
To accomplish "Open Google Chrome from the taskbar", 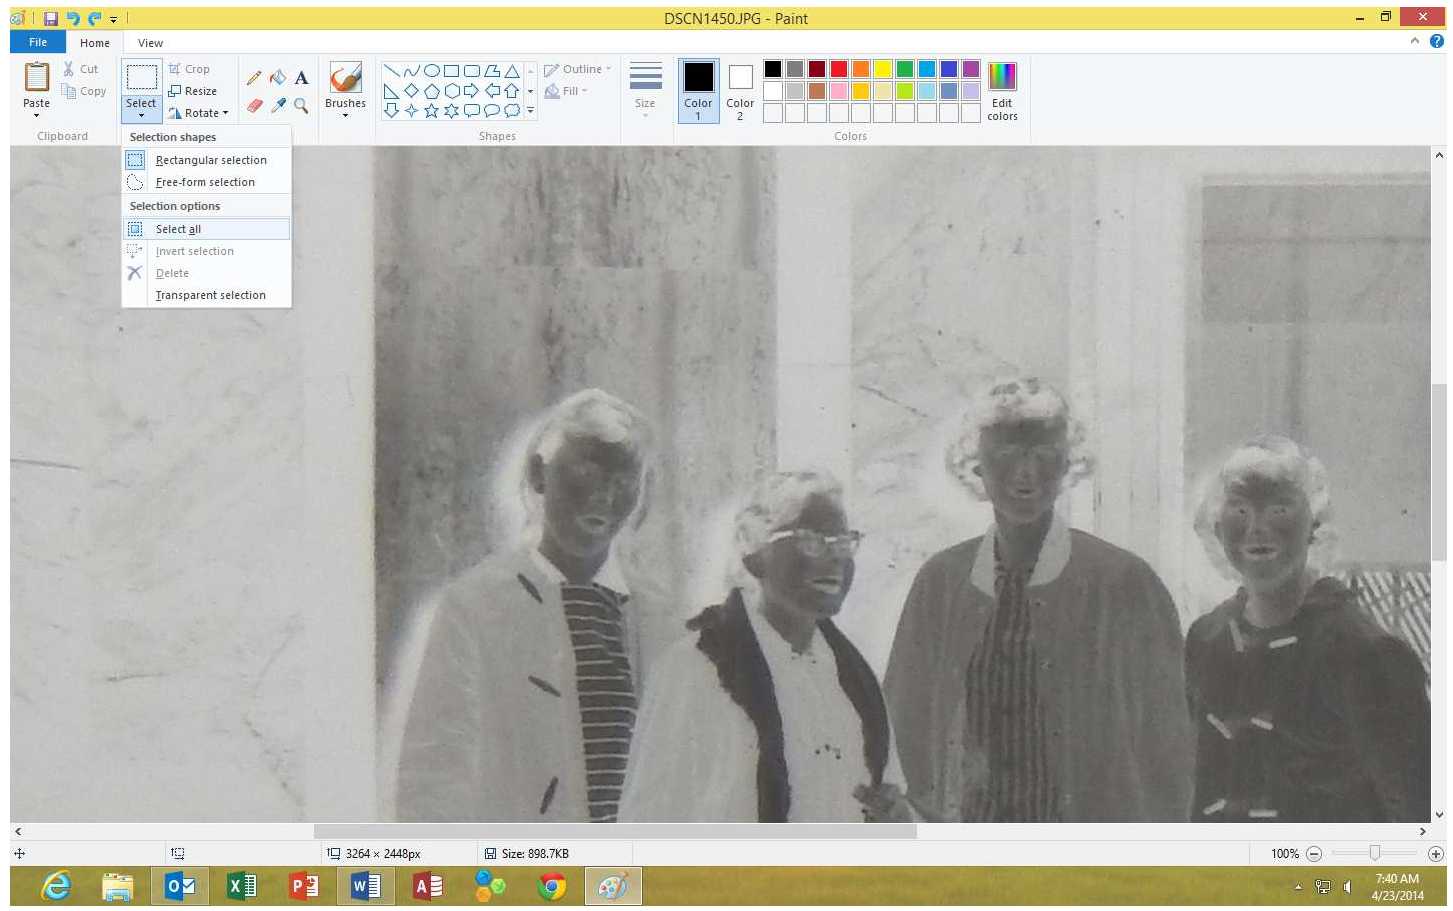I will tap(551, 886).
